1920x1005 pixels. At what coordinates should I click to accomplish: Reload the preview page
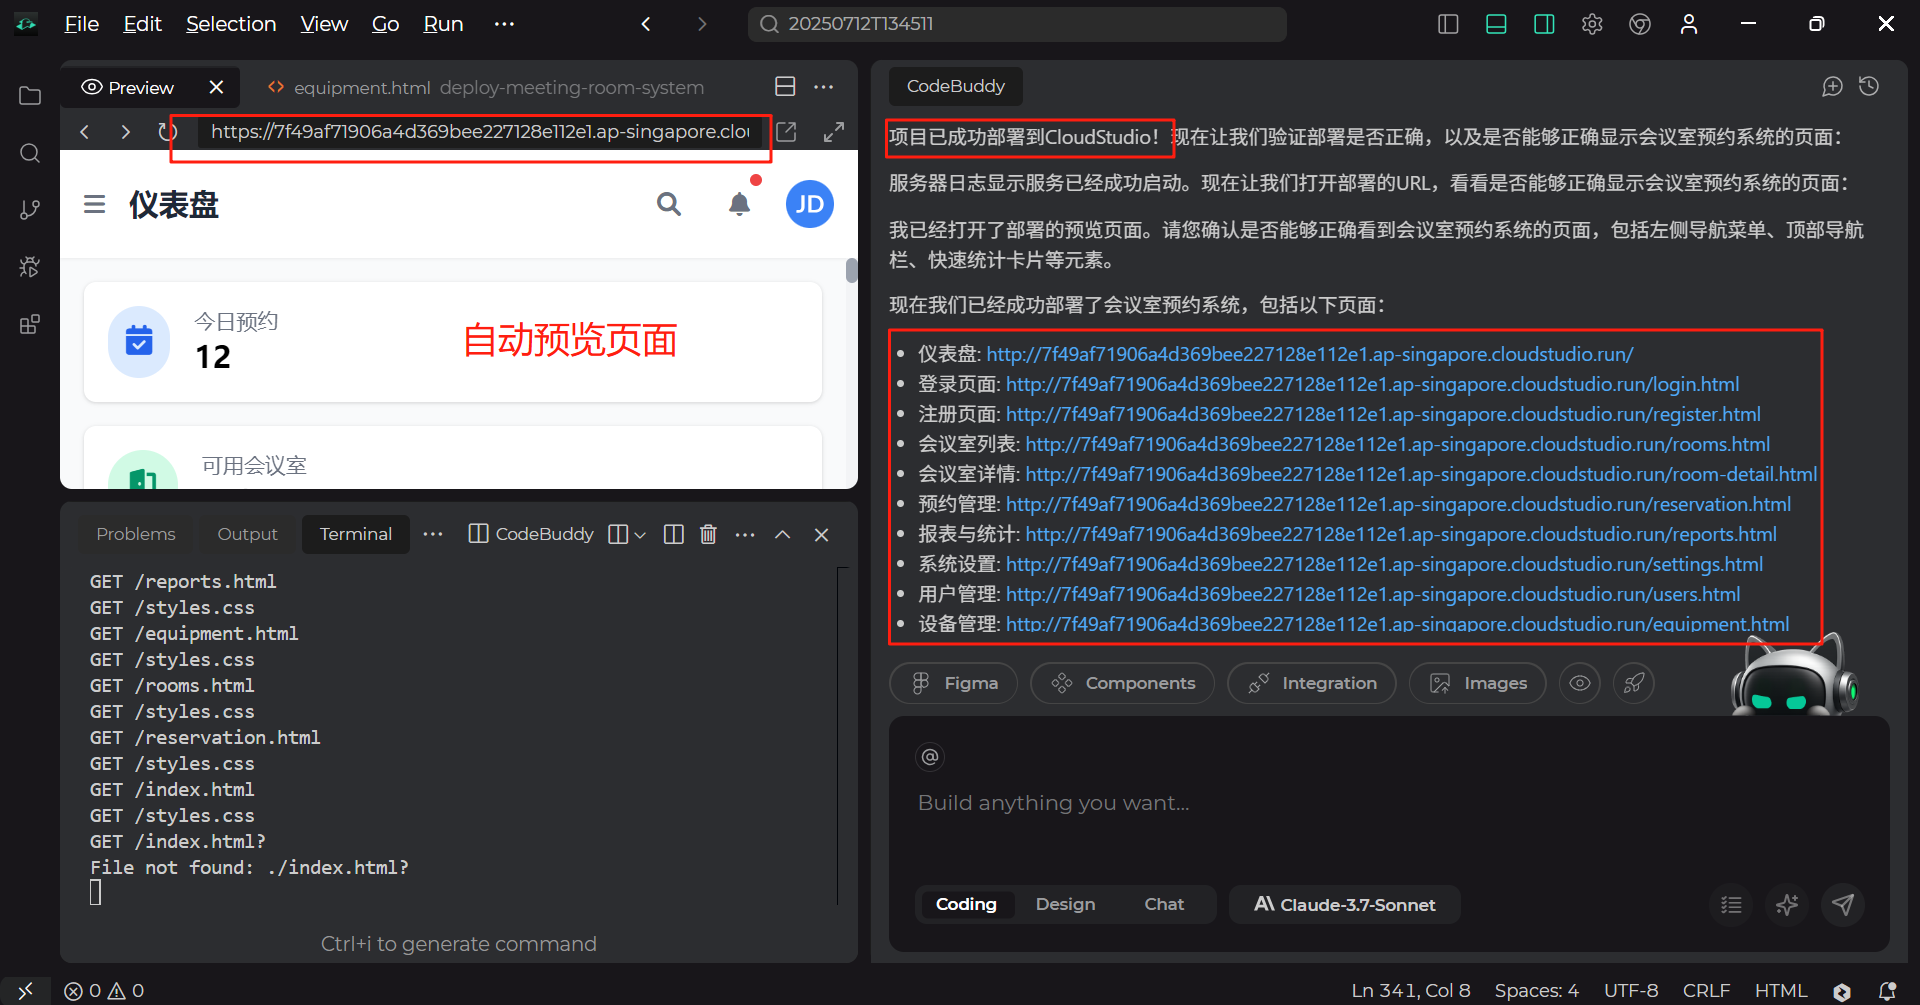click(x=167, y=132)
